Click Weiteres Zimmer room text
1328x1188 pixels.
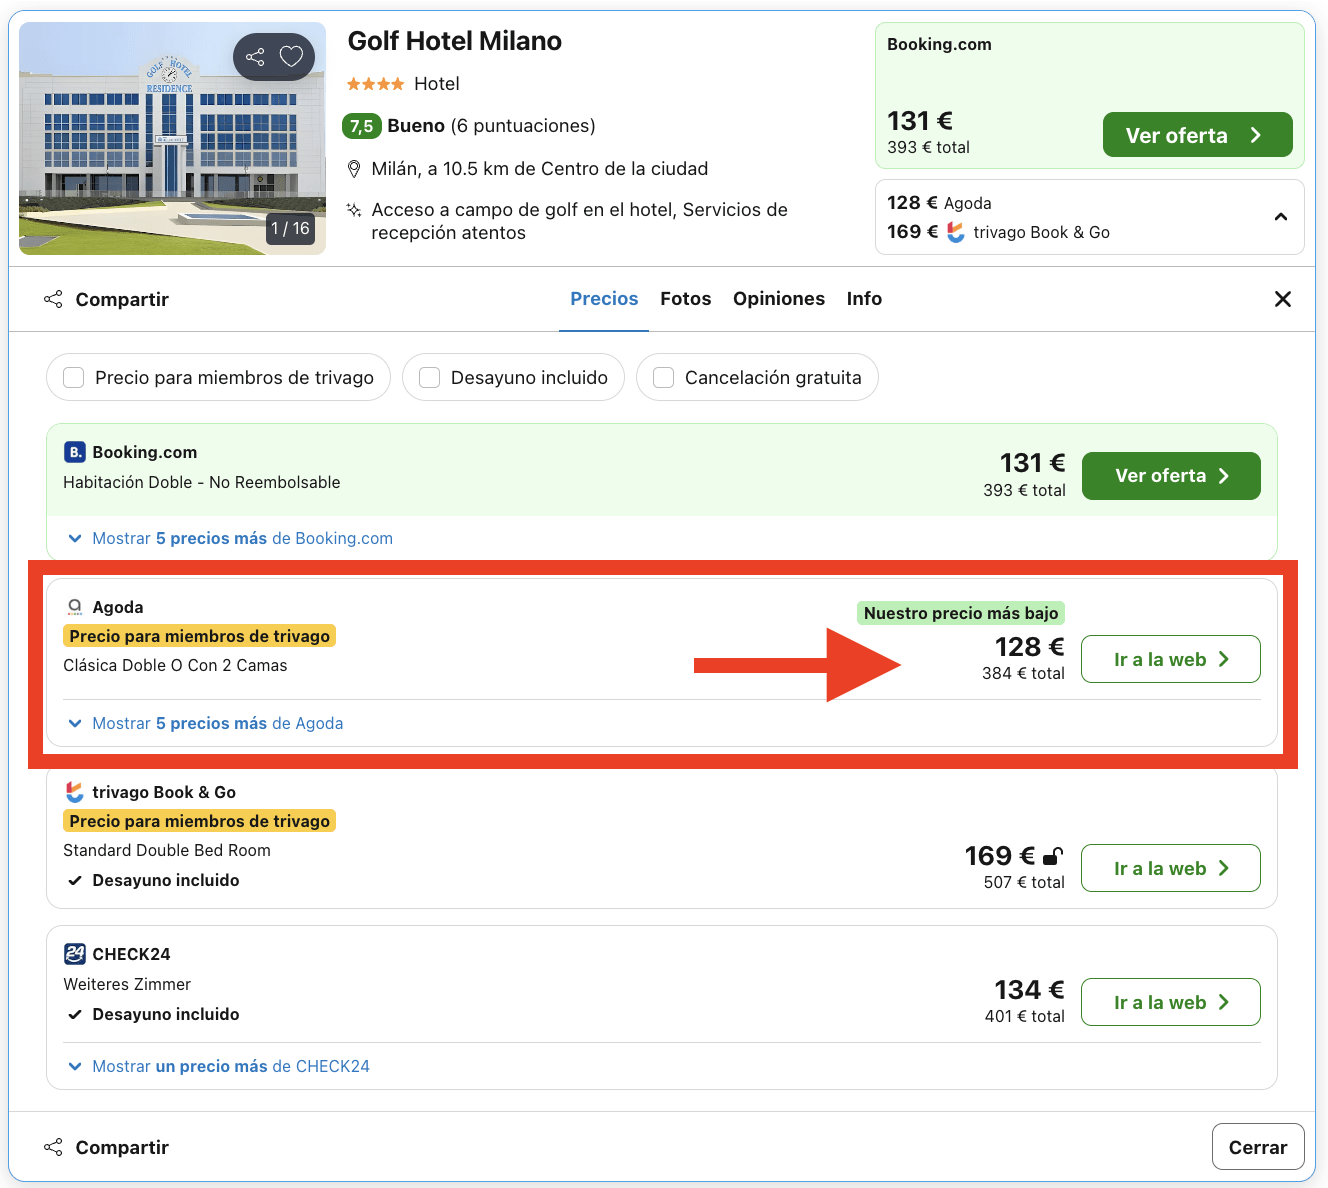[127, 984]
